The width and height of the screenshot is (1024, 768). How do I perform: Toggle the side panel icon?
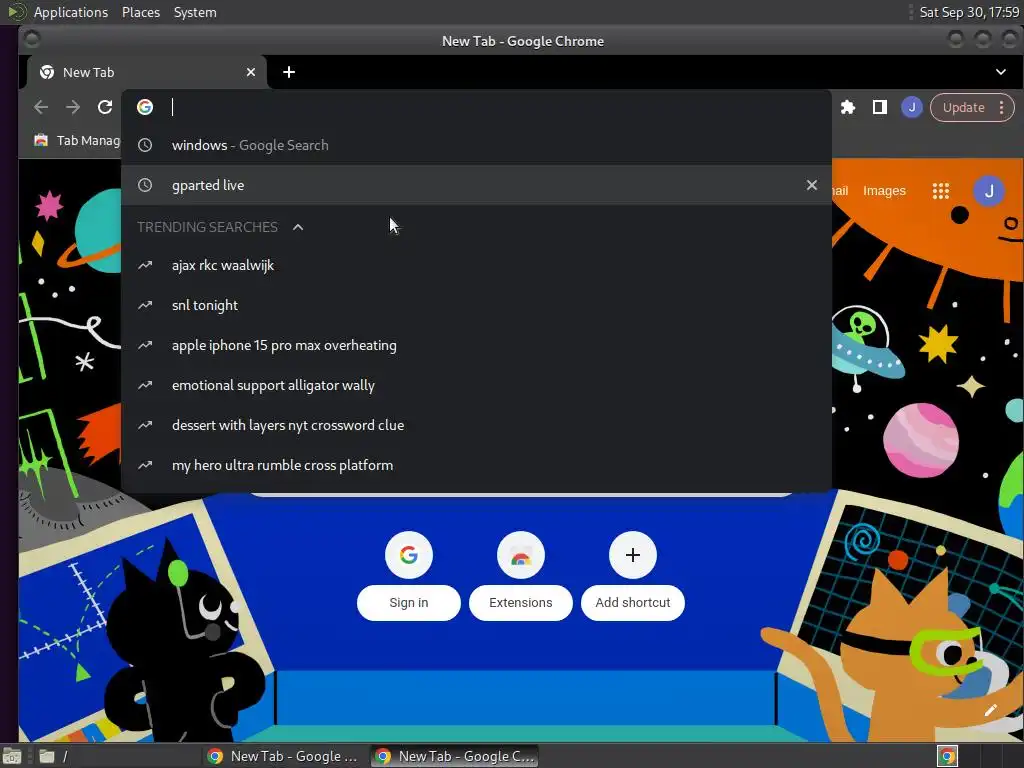(x=880, y=107)
